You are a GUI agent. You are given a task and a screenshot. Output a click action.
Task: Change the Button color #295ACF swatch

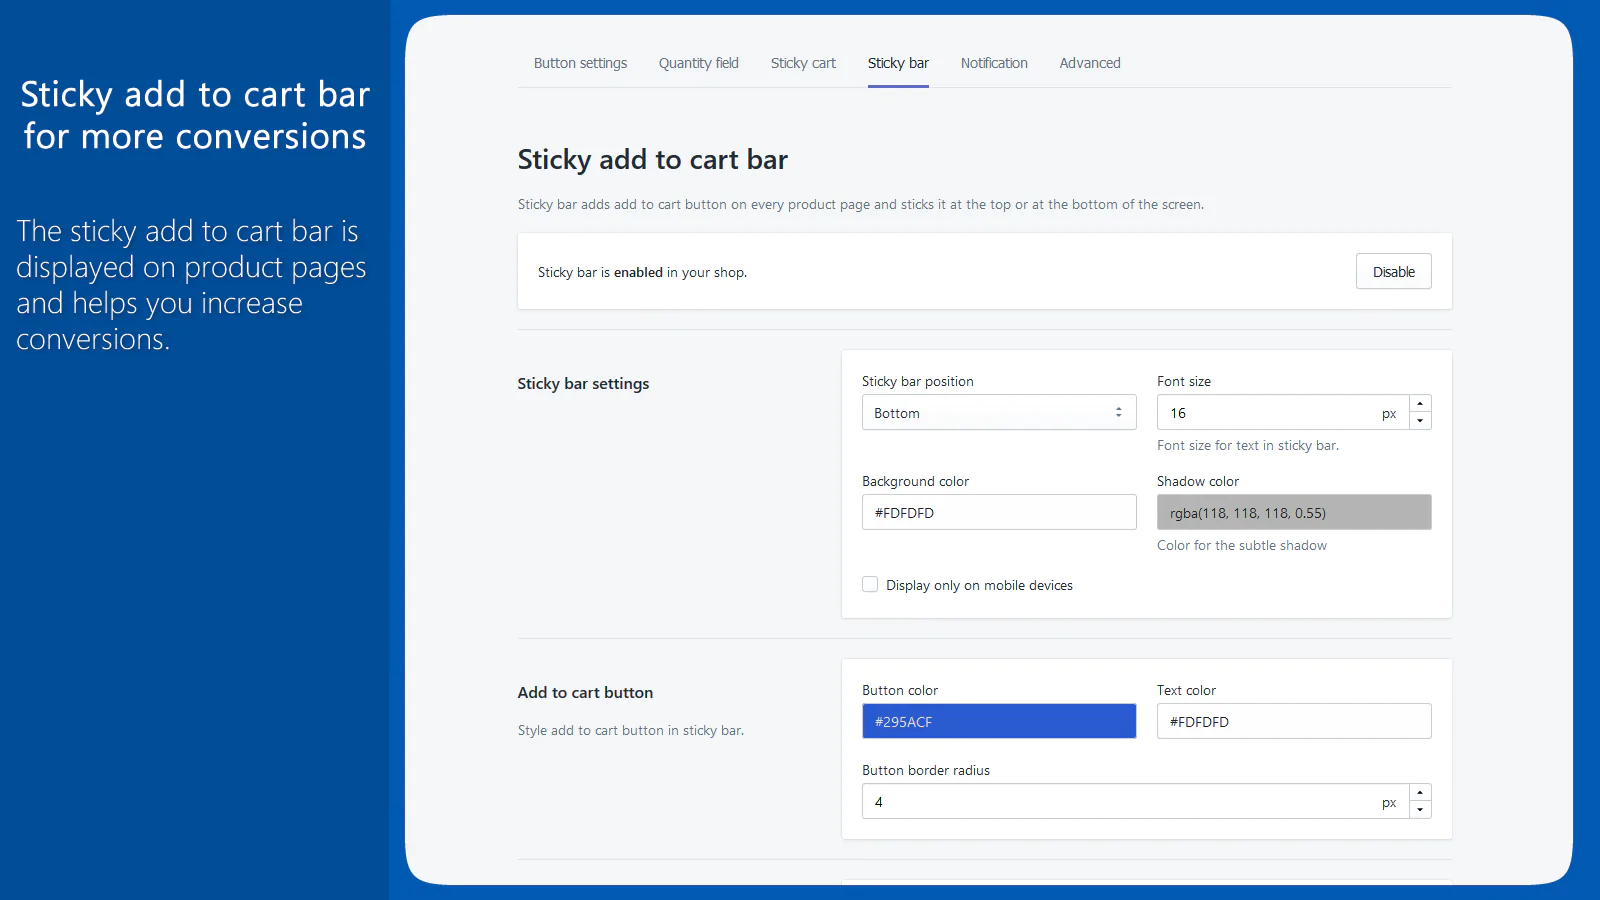(x=999, y=722)
